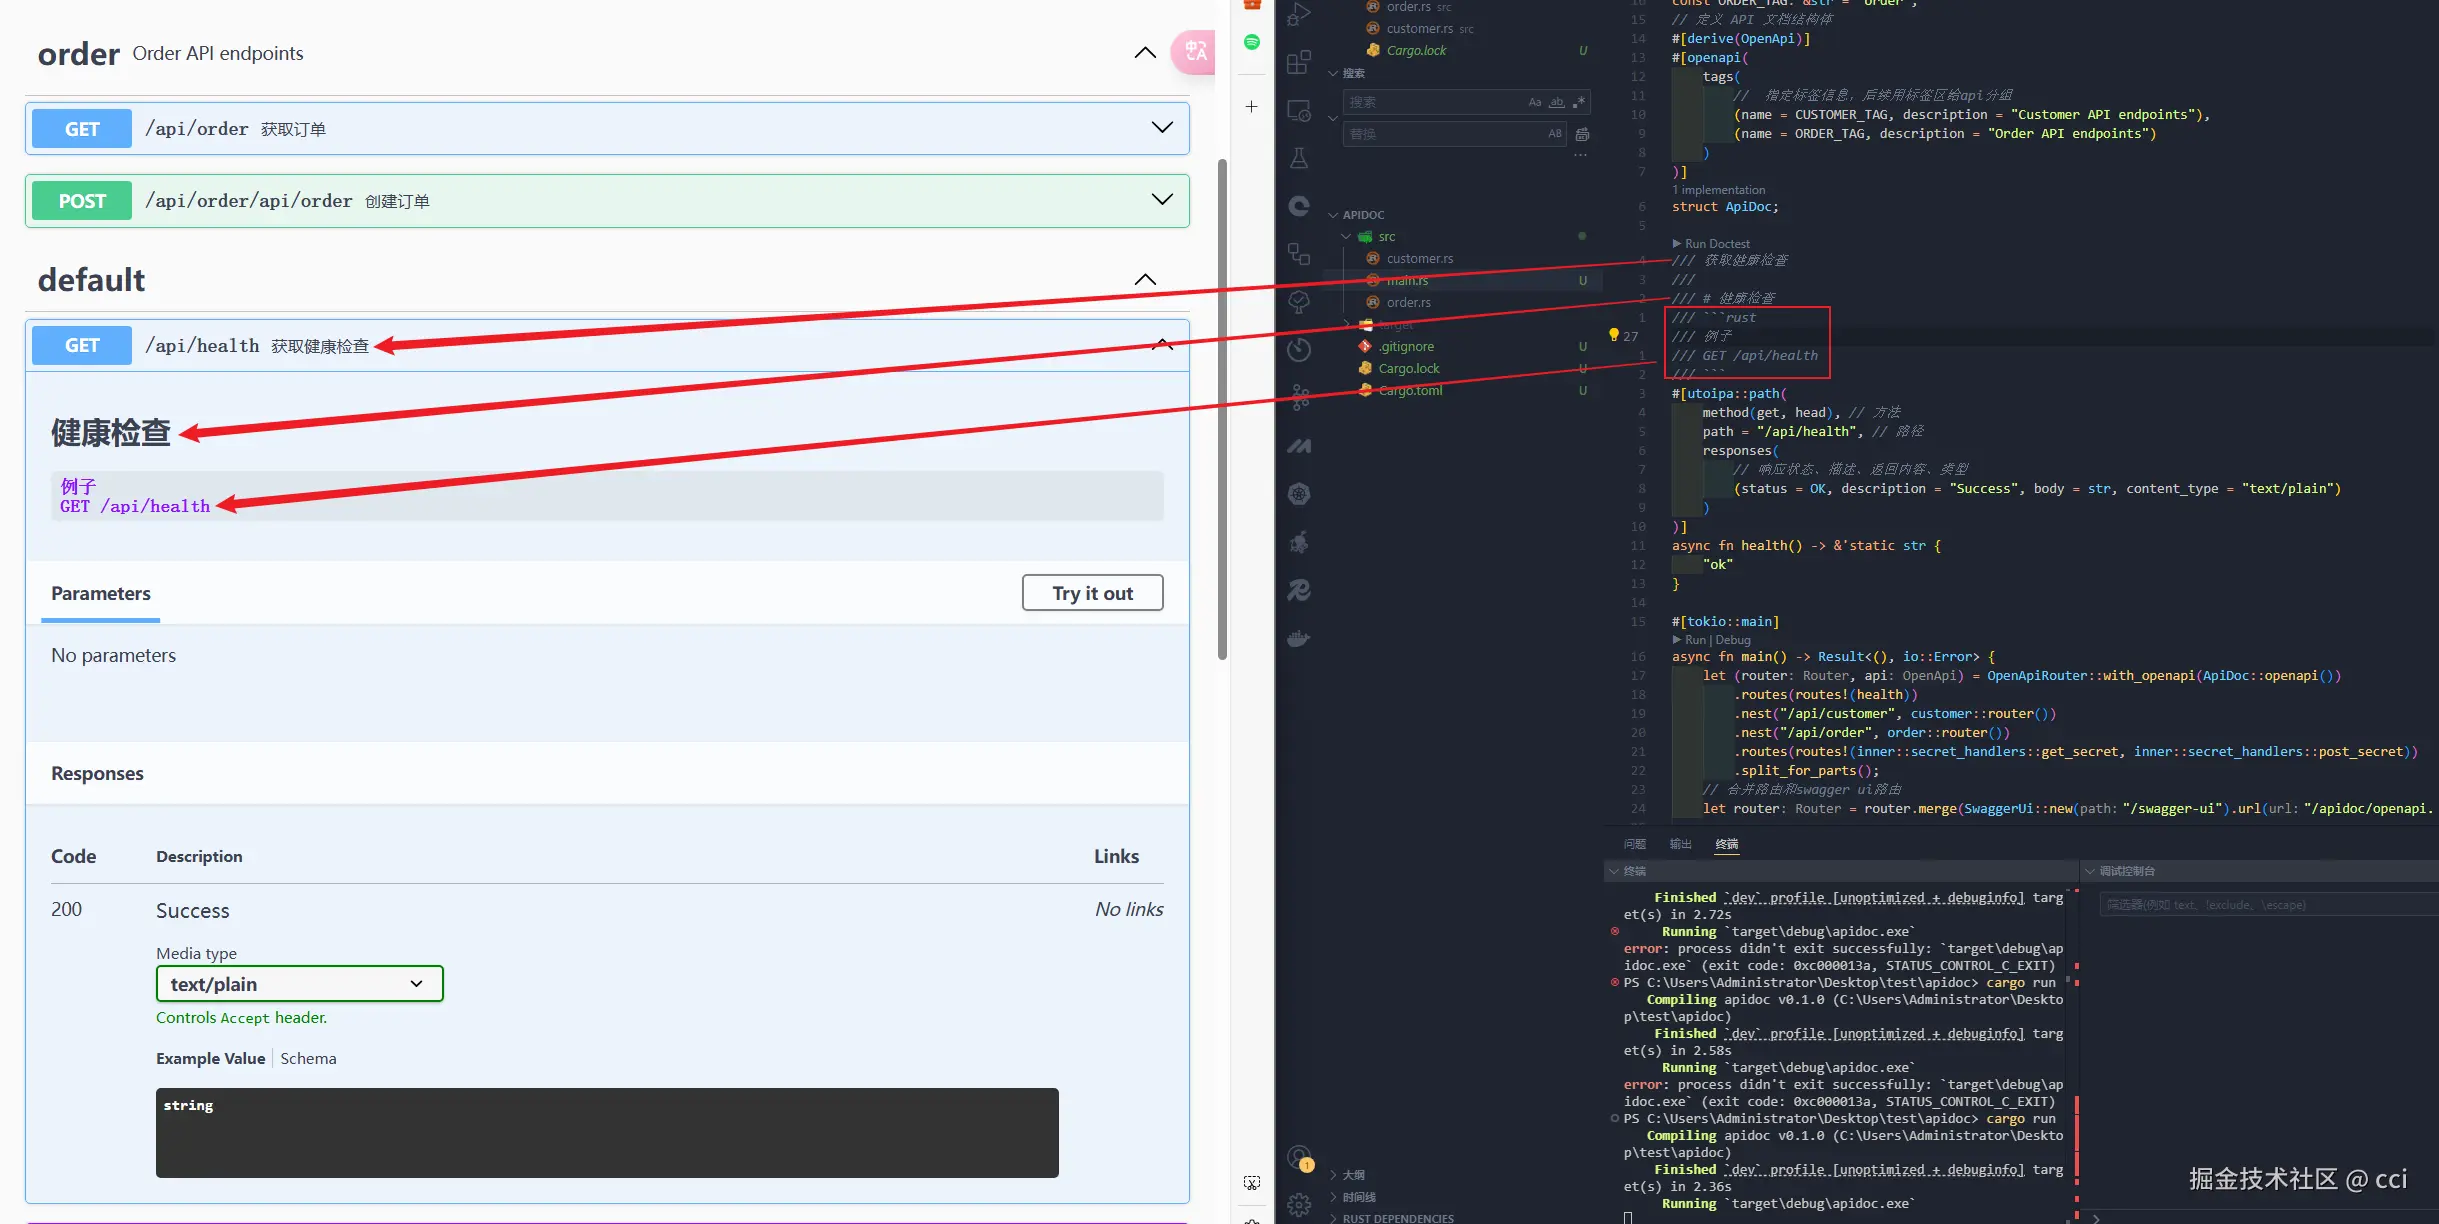The image size is (2439, 1224).
Task: Open the Docker panel icon
Action: [1298, 638]
